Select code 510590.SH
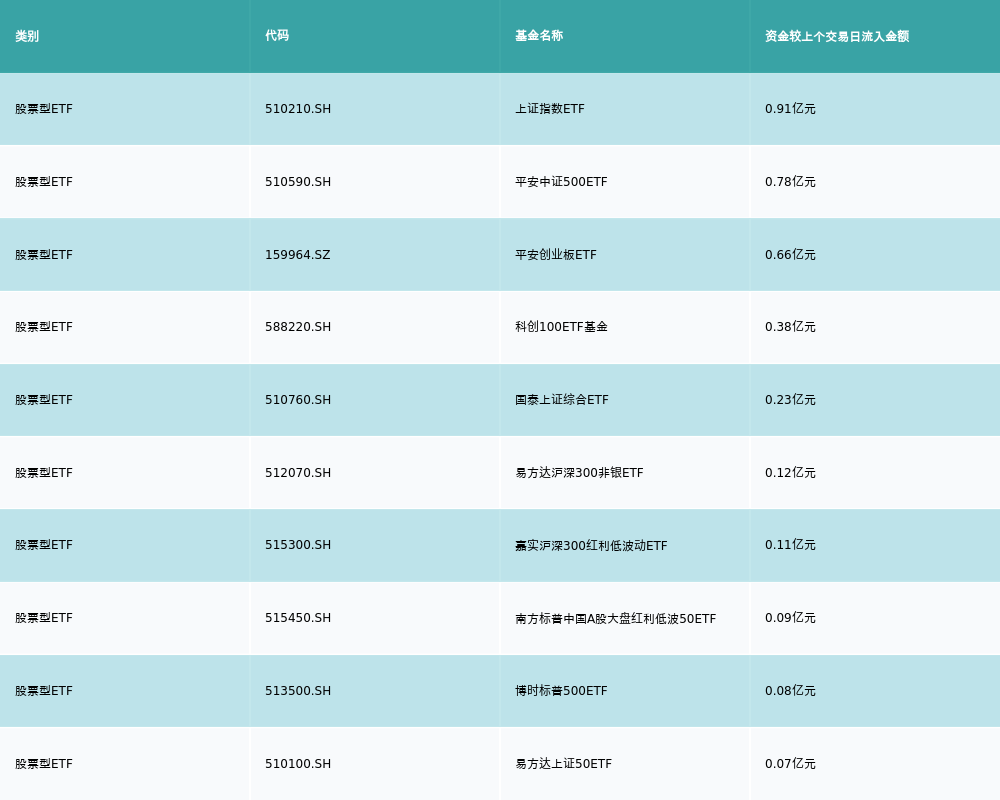The height and width of the screenshot is (800, 1000). pyautogui.click(x=298, y=182)
